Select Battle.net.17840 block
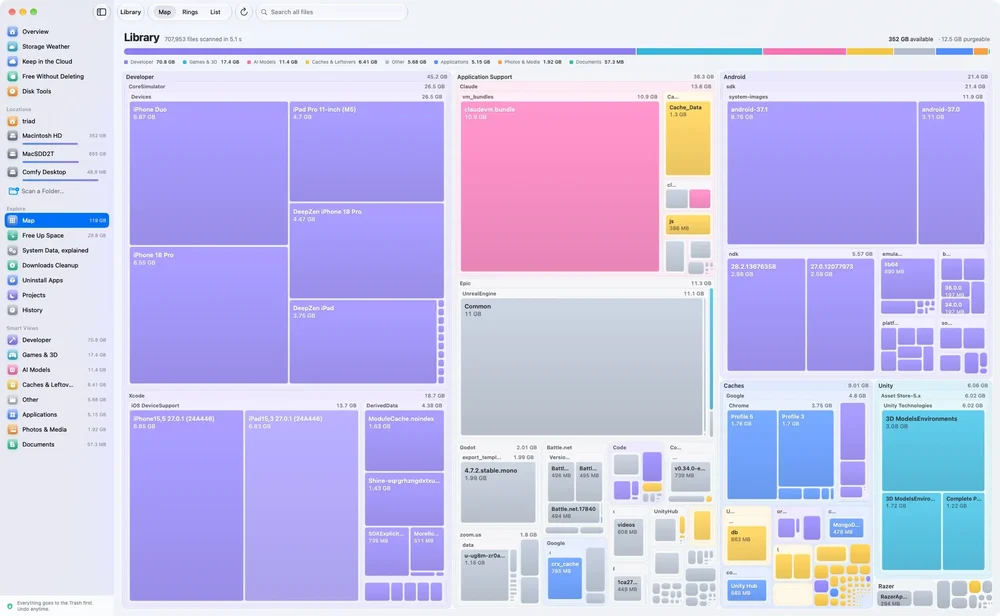 point(573,513)
